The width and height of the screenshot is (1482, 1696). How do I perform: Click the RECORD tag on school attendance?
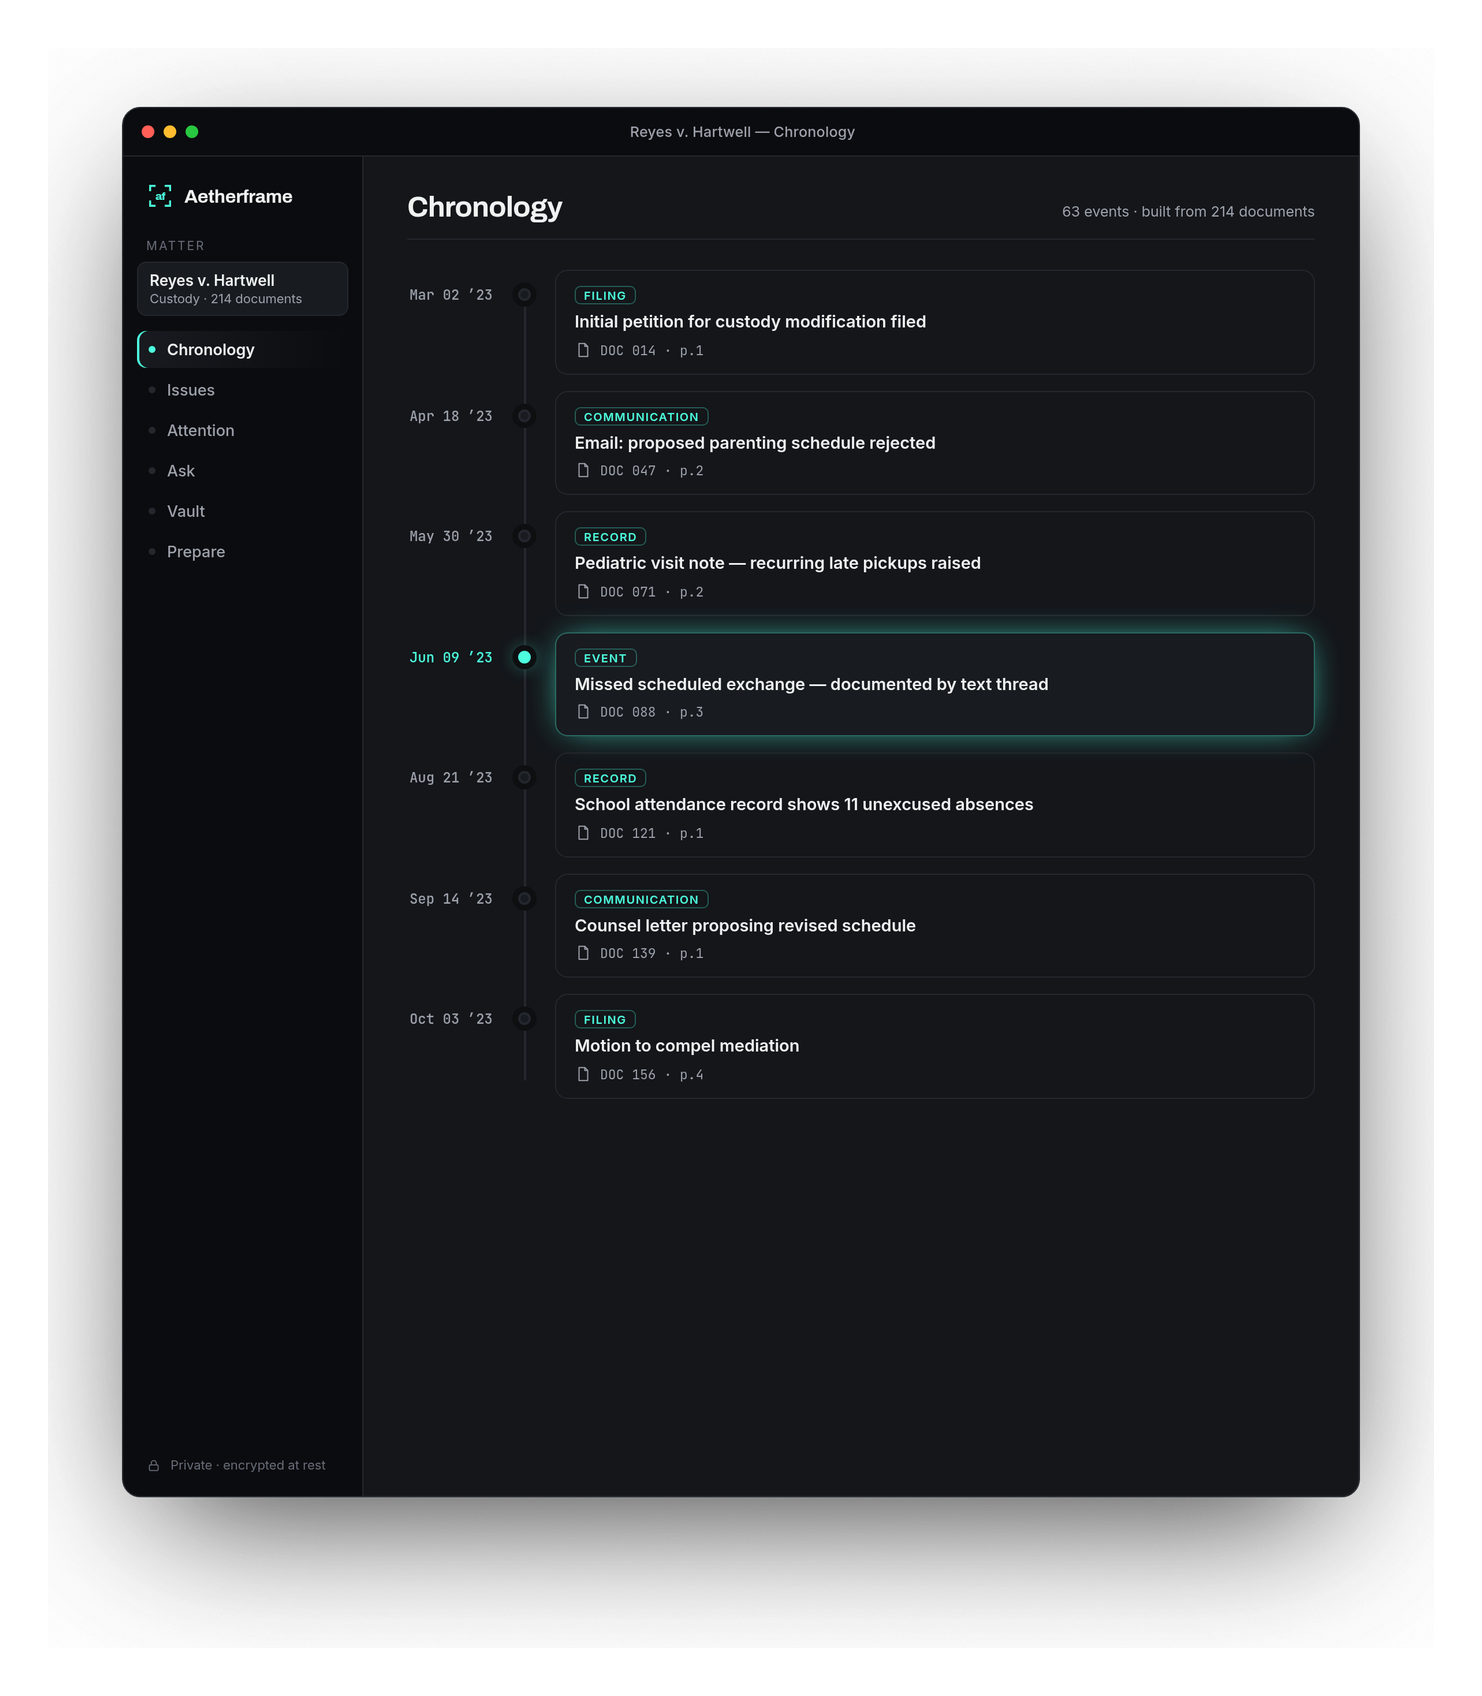[610, 778]
